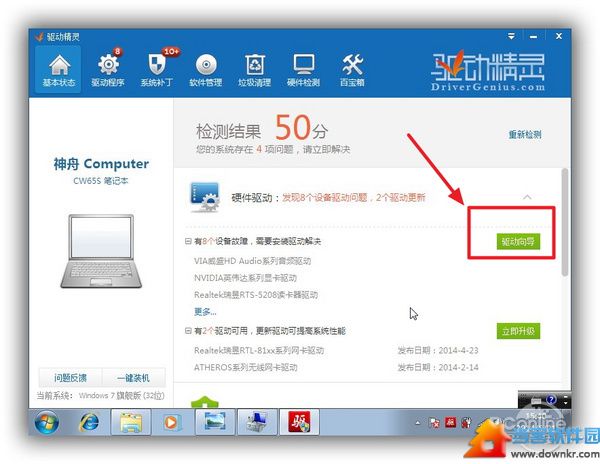Screen dimensions: 600x464
Task: Collapse the 硬件驱动 section chevron
Action: [x=527, y=197]
